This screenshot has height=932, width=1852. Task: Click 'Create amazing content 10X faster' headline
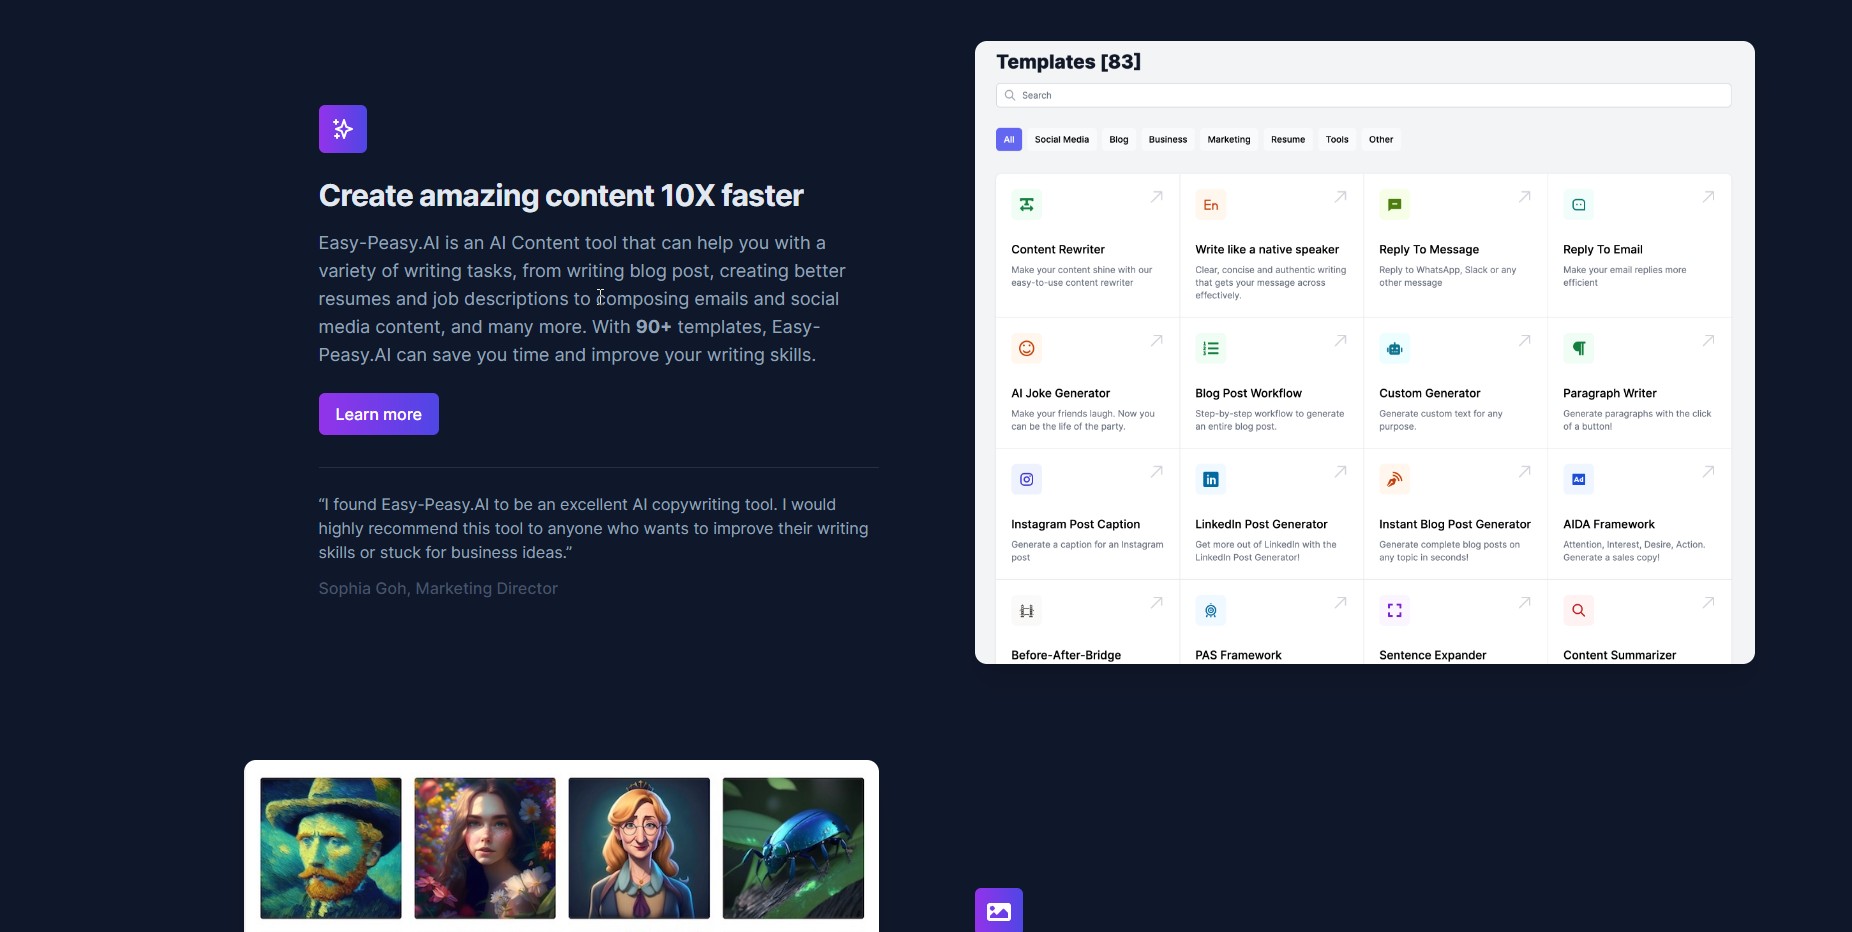point(561,196)
